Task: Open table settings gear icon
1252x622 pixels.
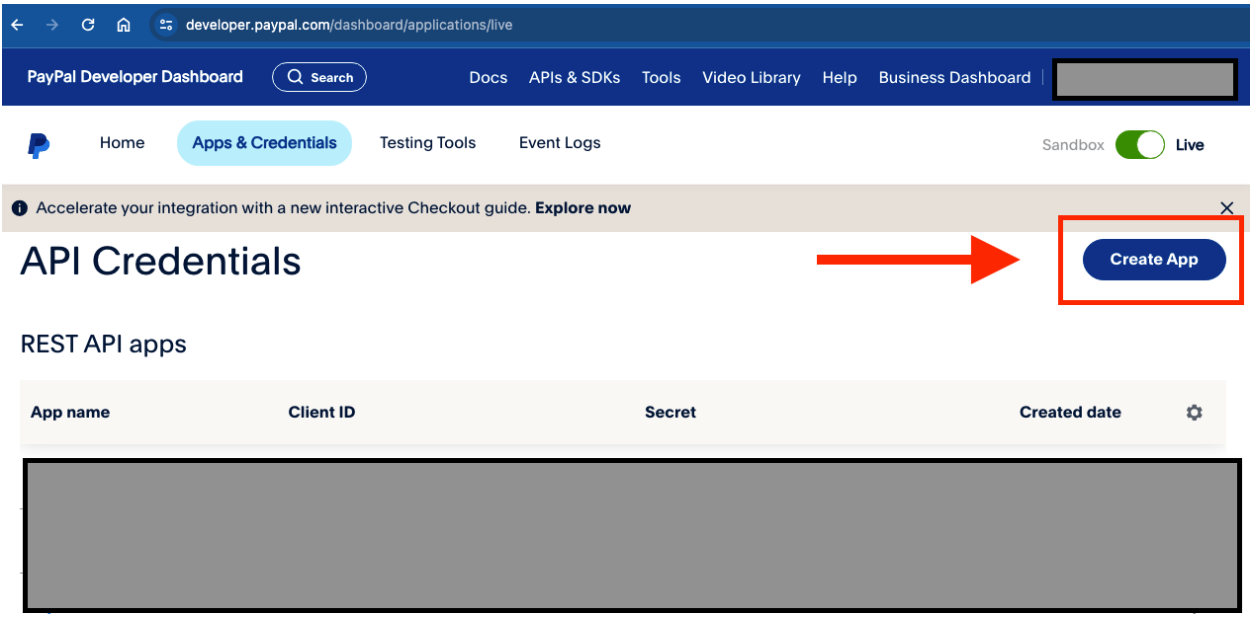Action: (1194, 412)
